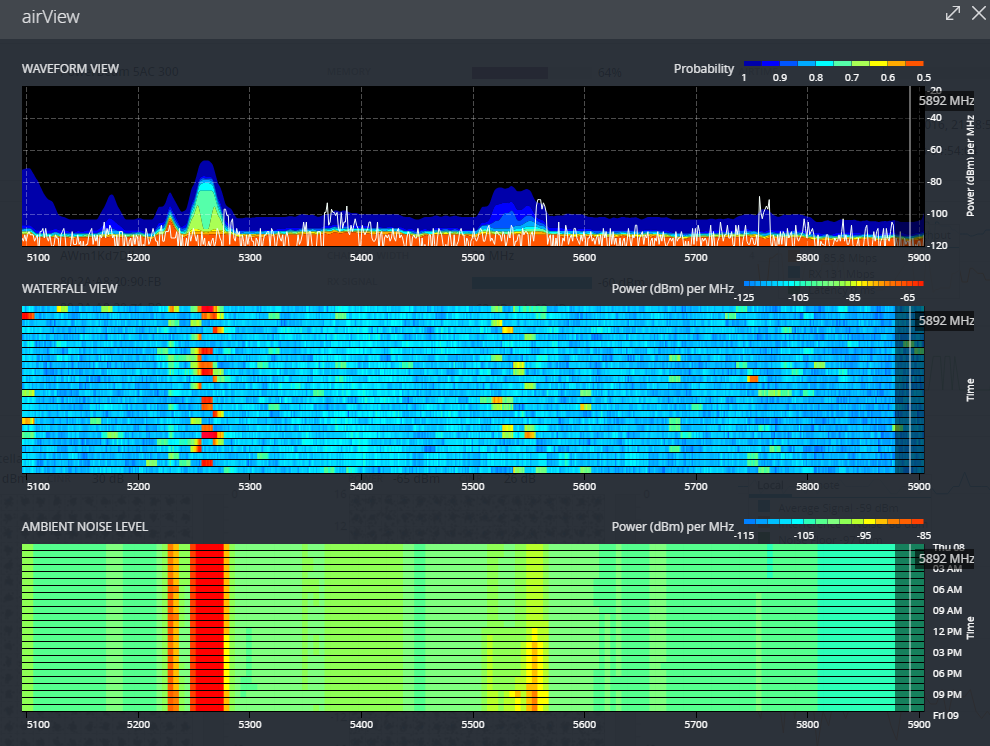Click the yellow band near 5550 MHz in Ambient Noise
Screen dimensions: 990x746
[x=537, y=660]
